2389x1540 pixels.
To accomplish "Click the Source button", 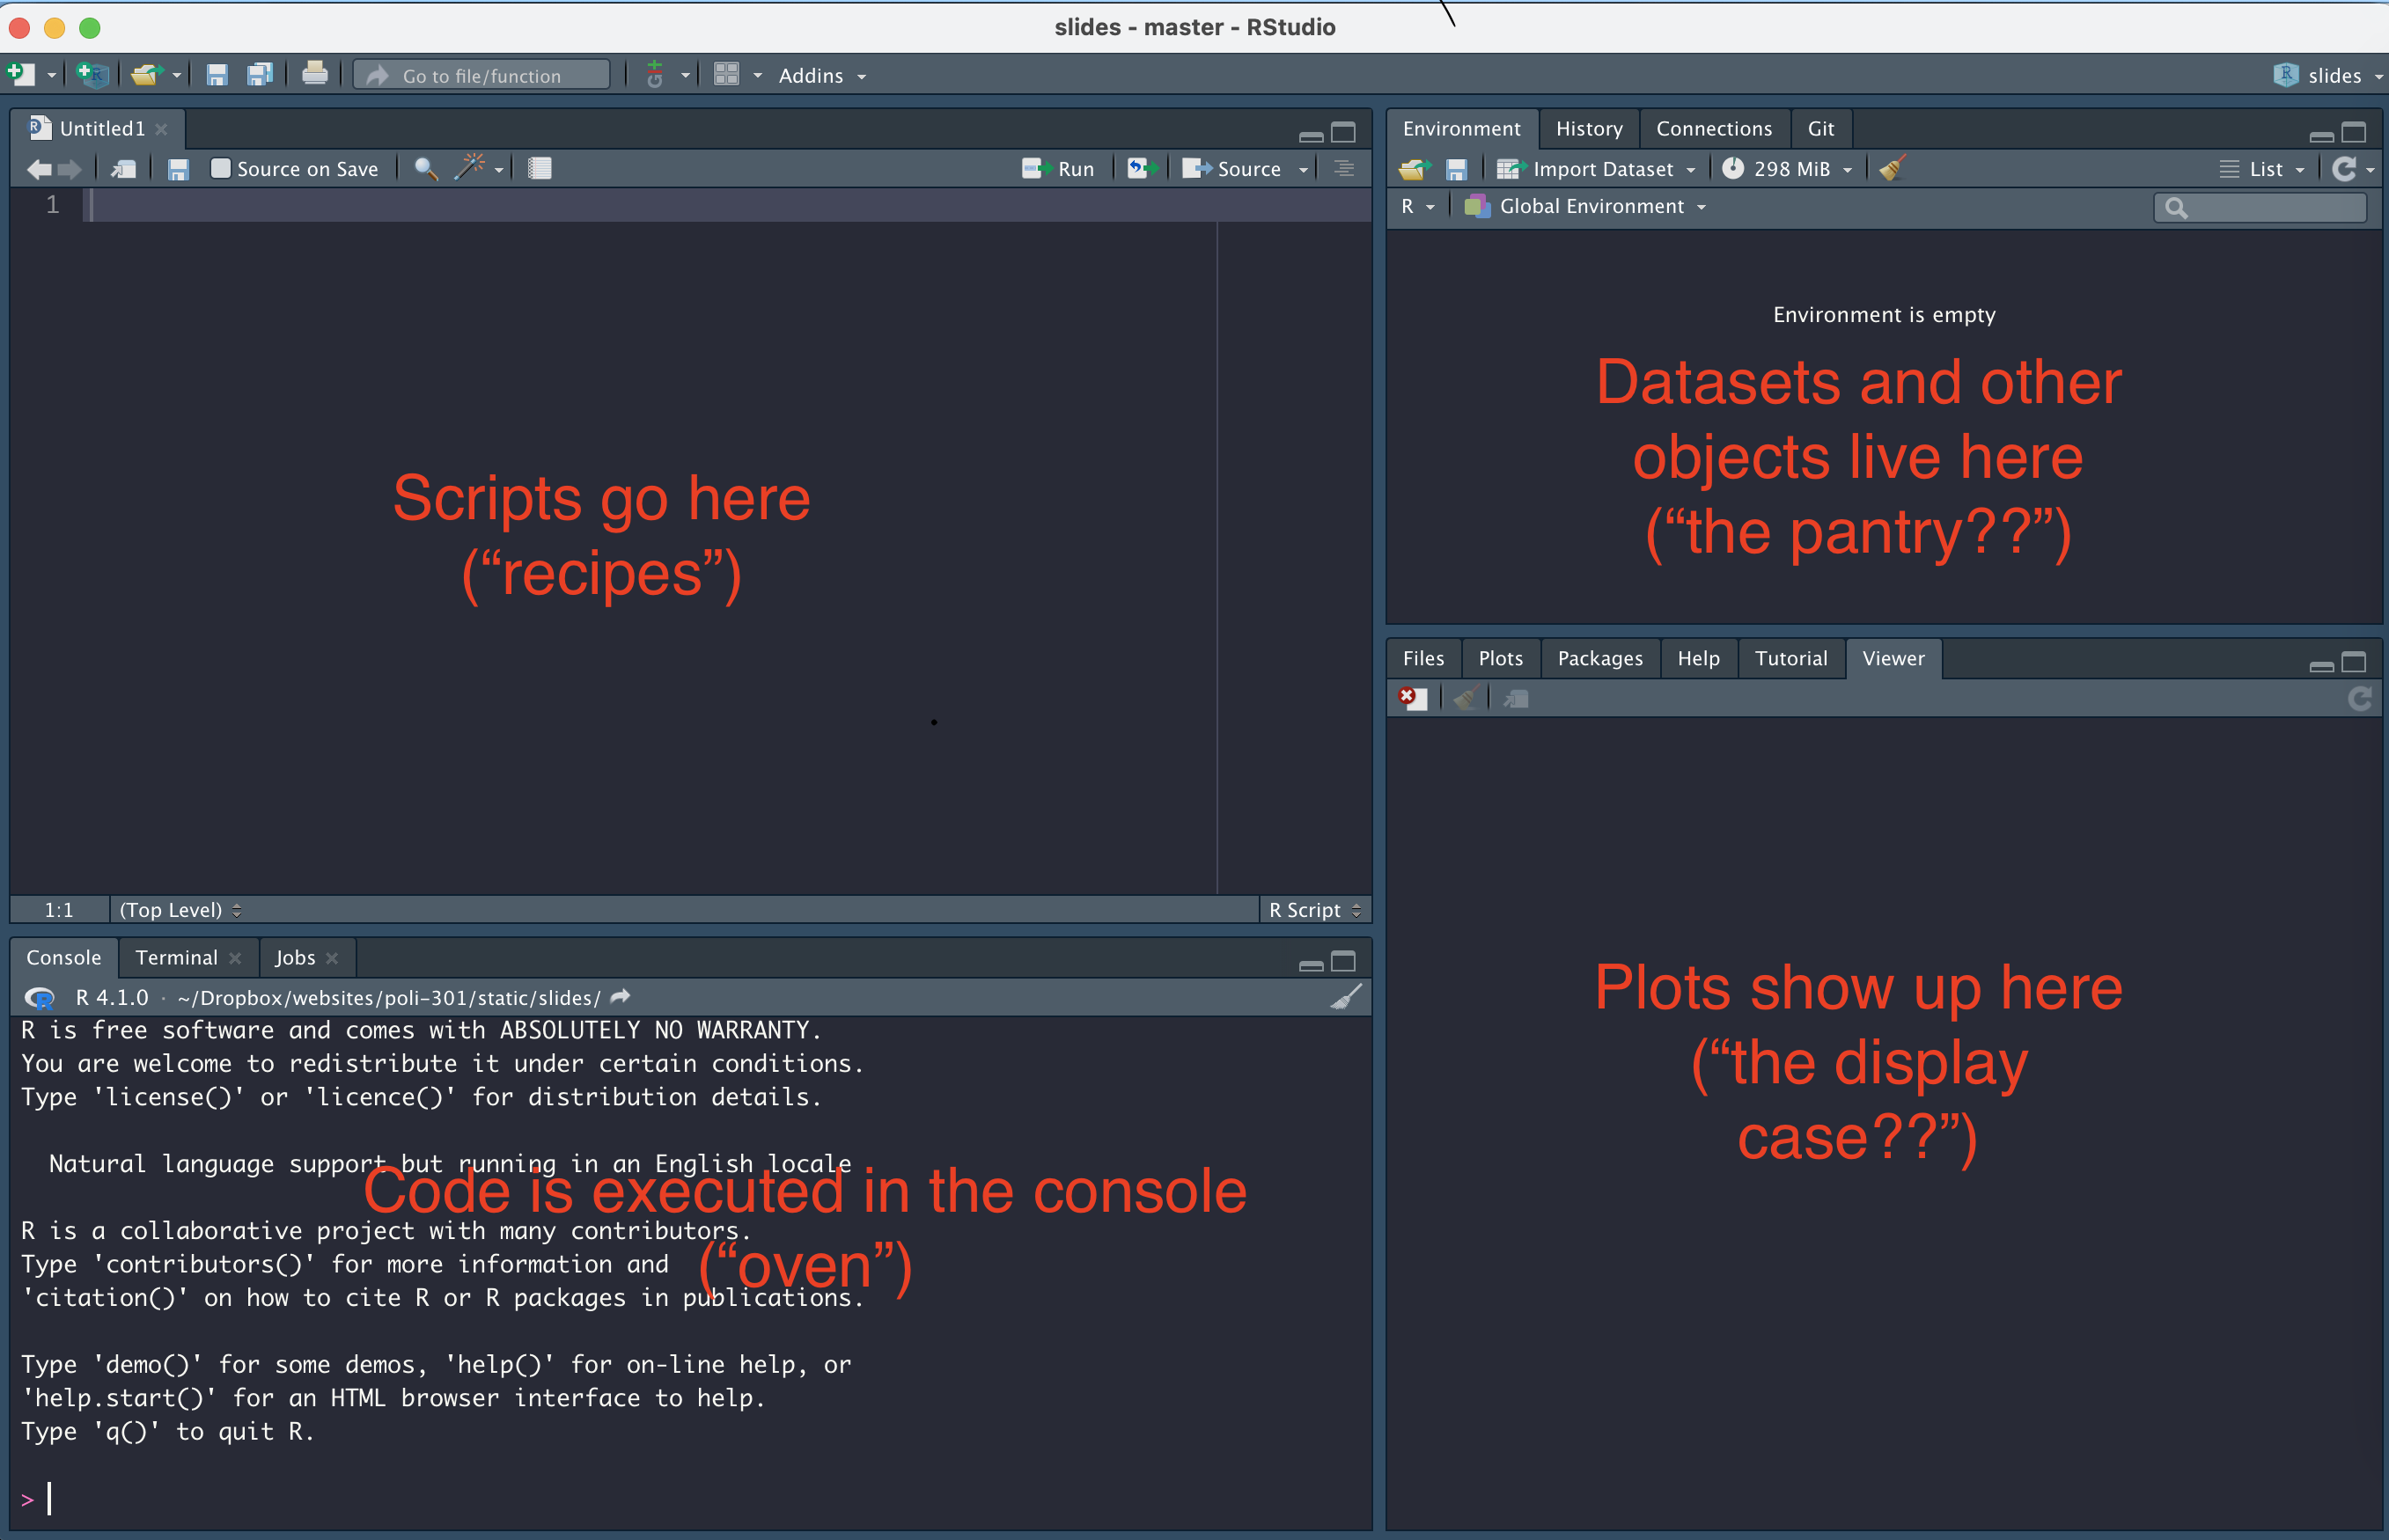I will click(1234, 168).
